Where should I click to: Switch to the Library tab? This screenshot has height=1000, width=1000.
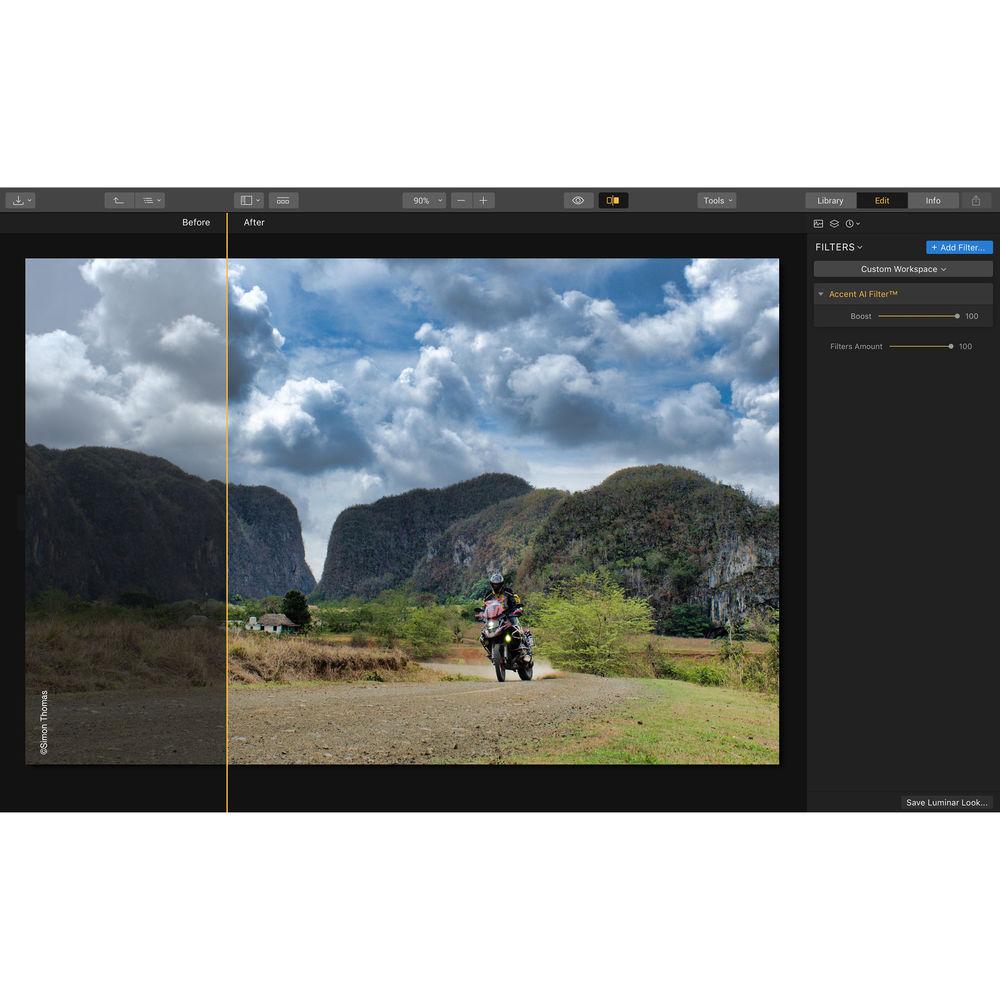(x=830, y=200)
